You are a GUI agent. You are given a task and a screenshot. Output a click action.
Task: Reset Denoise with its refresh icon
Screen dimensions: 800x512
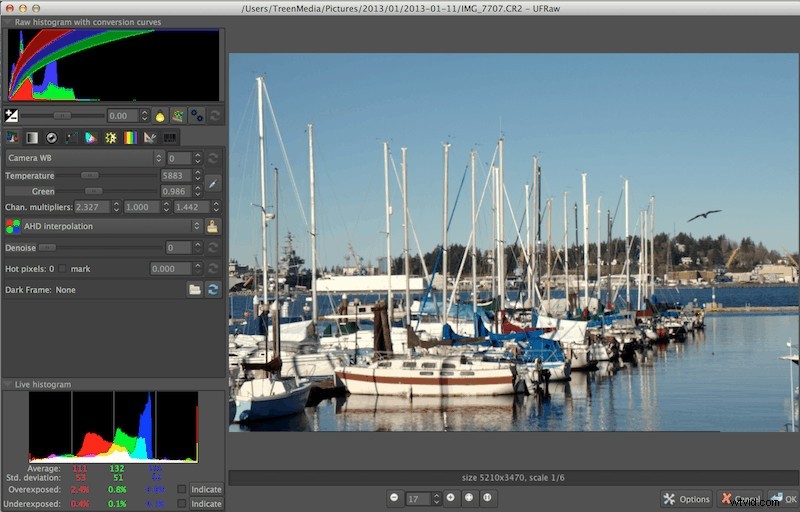213,248
